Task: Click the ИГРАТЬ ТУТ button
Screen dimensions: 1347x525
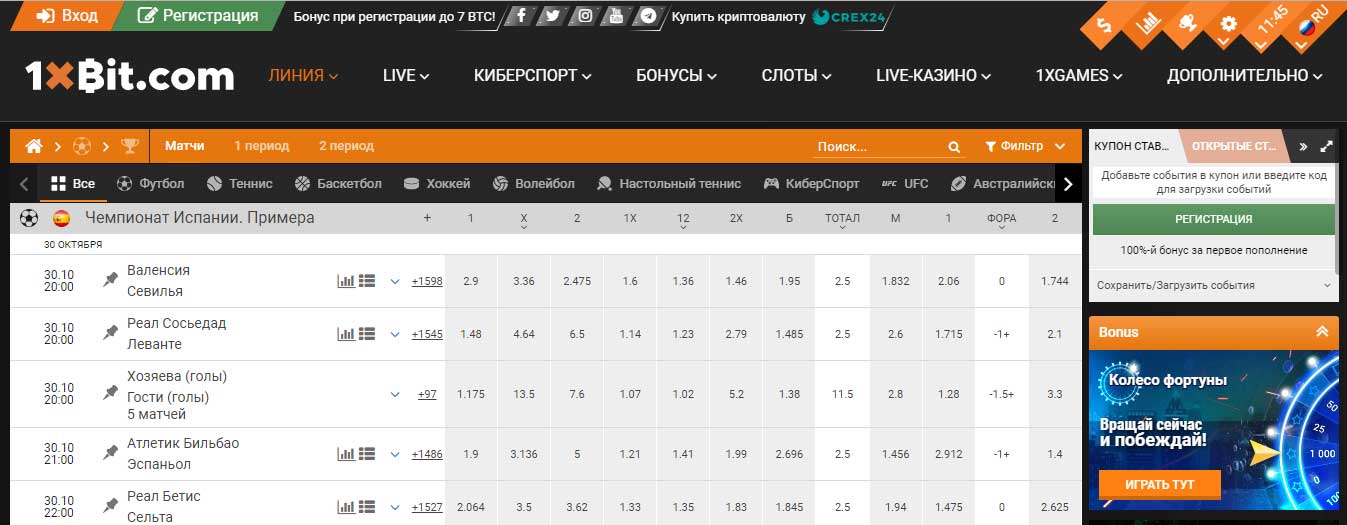Action: (x=1160, y=485)
